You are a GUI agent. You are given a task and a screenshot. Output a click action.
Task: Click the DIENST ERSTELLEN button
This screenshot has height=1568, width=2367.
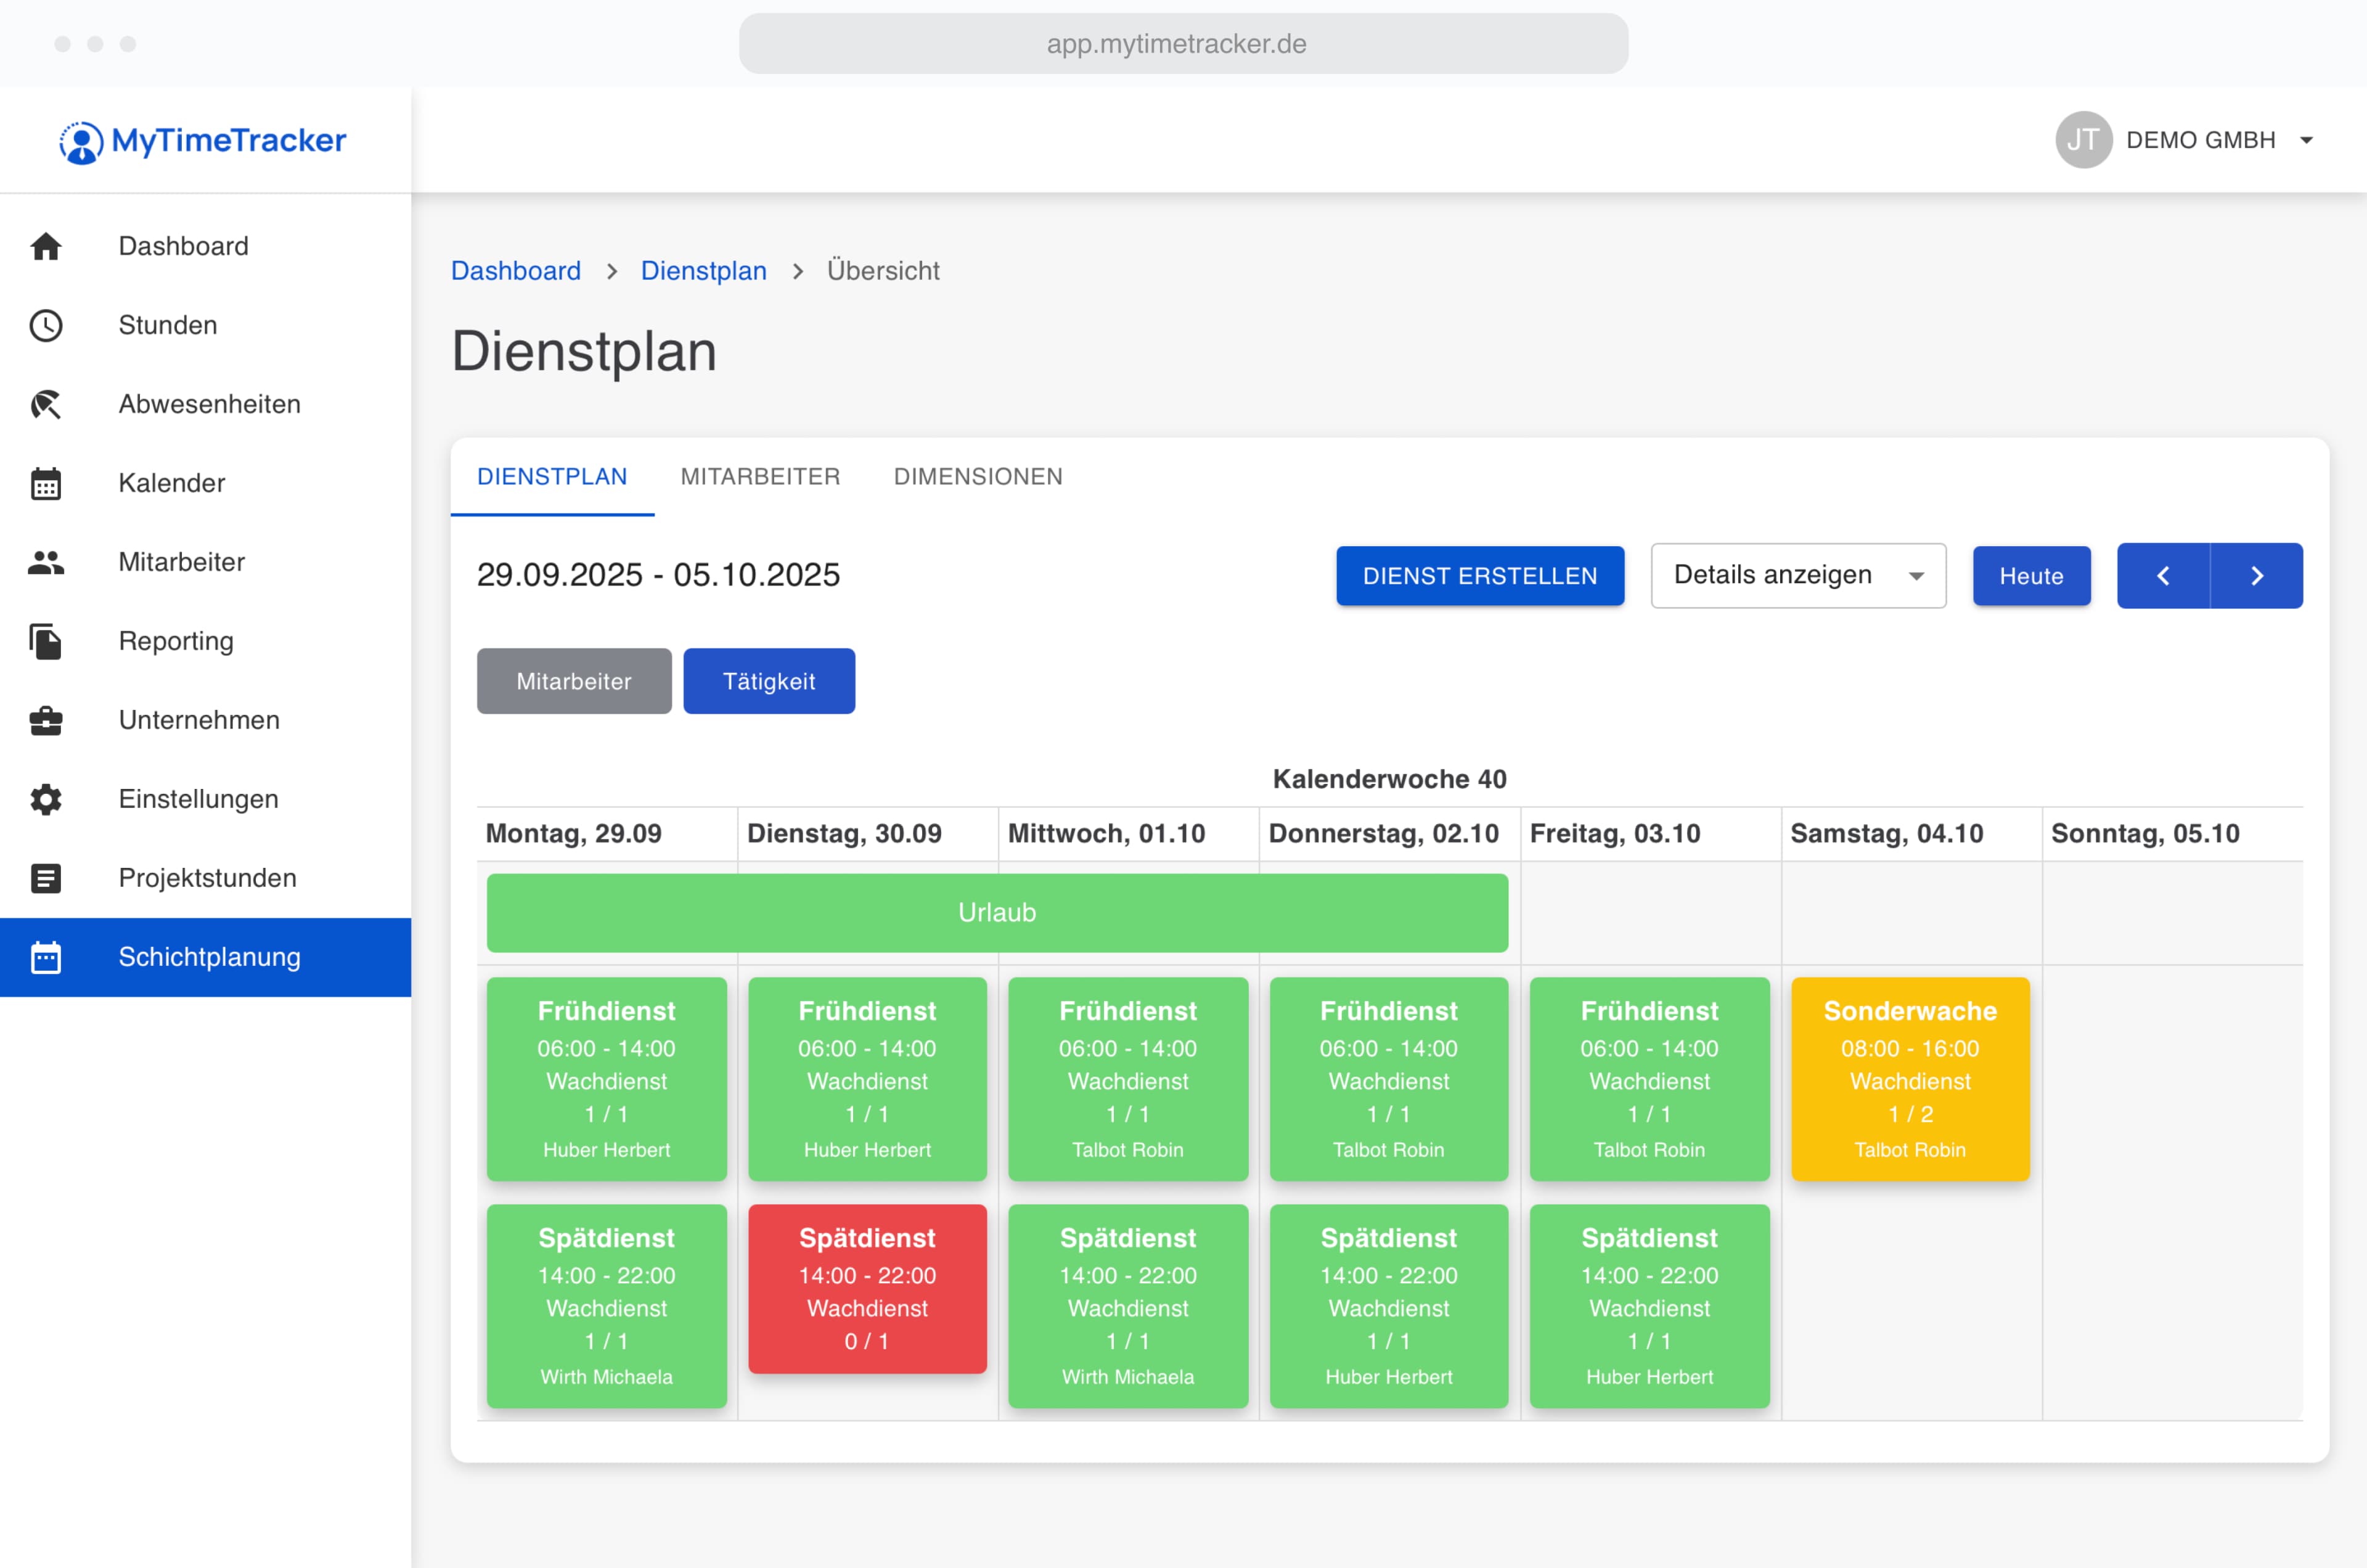click(1479, 575)
